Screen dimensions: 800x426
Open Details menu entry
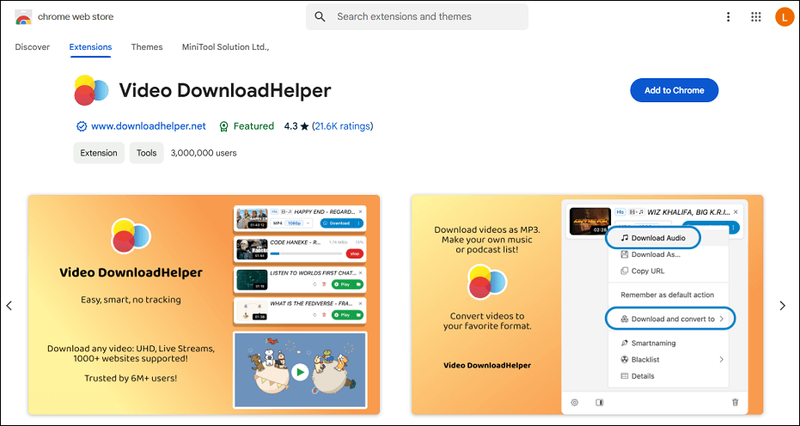click(637, 376)
